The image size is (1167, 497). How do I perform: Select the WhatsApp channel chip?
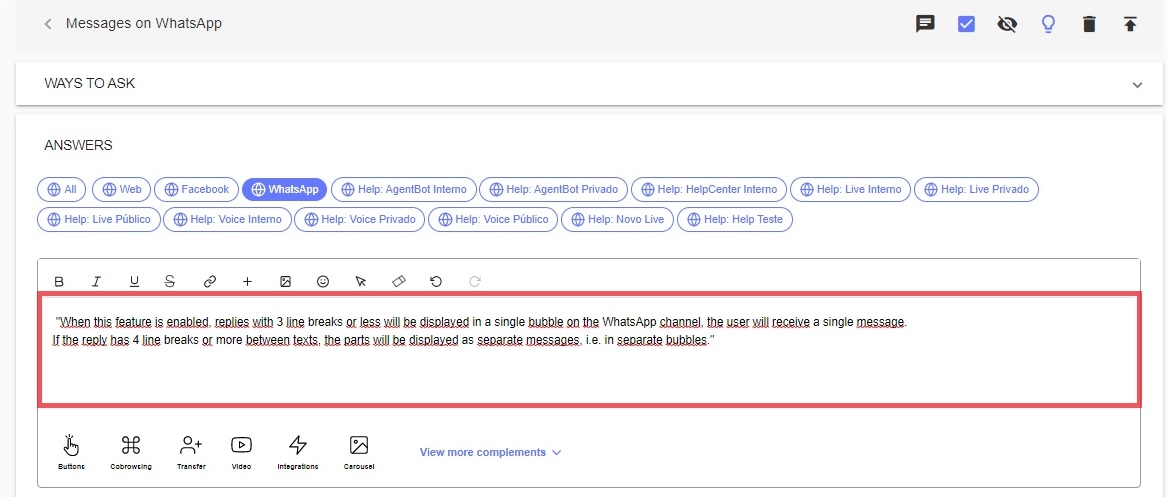tap(285, 190)
